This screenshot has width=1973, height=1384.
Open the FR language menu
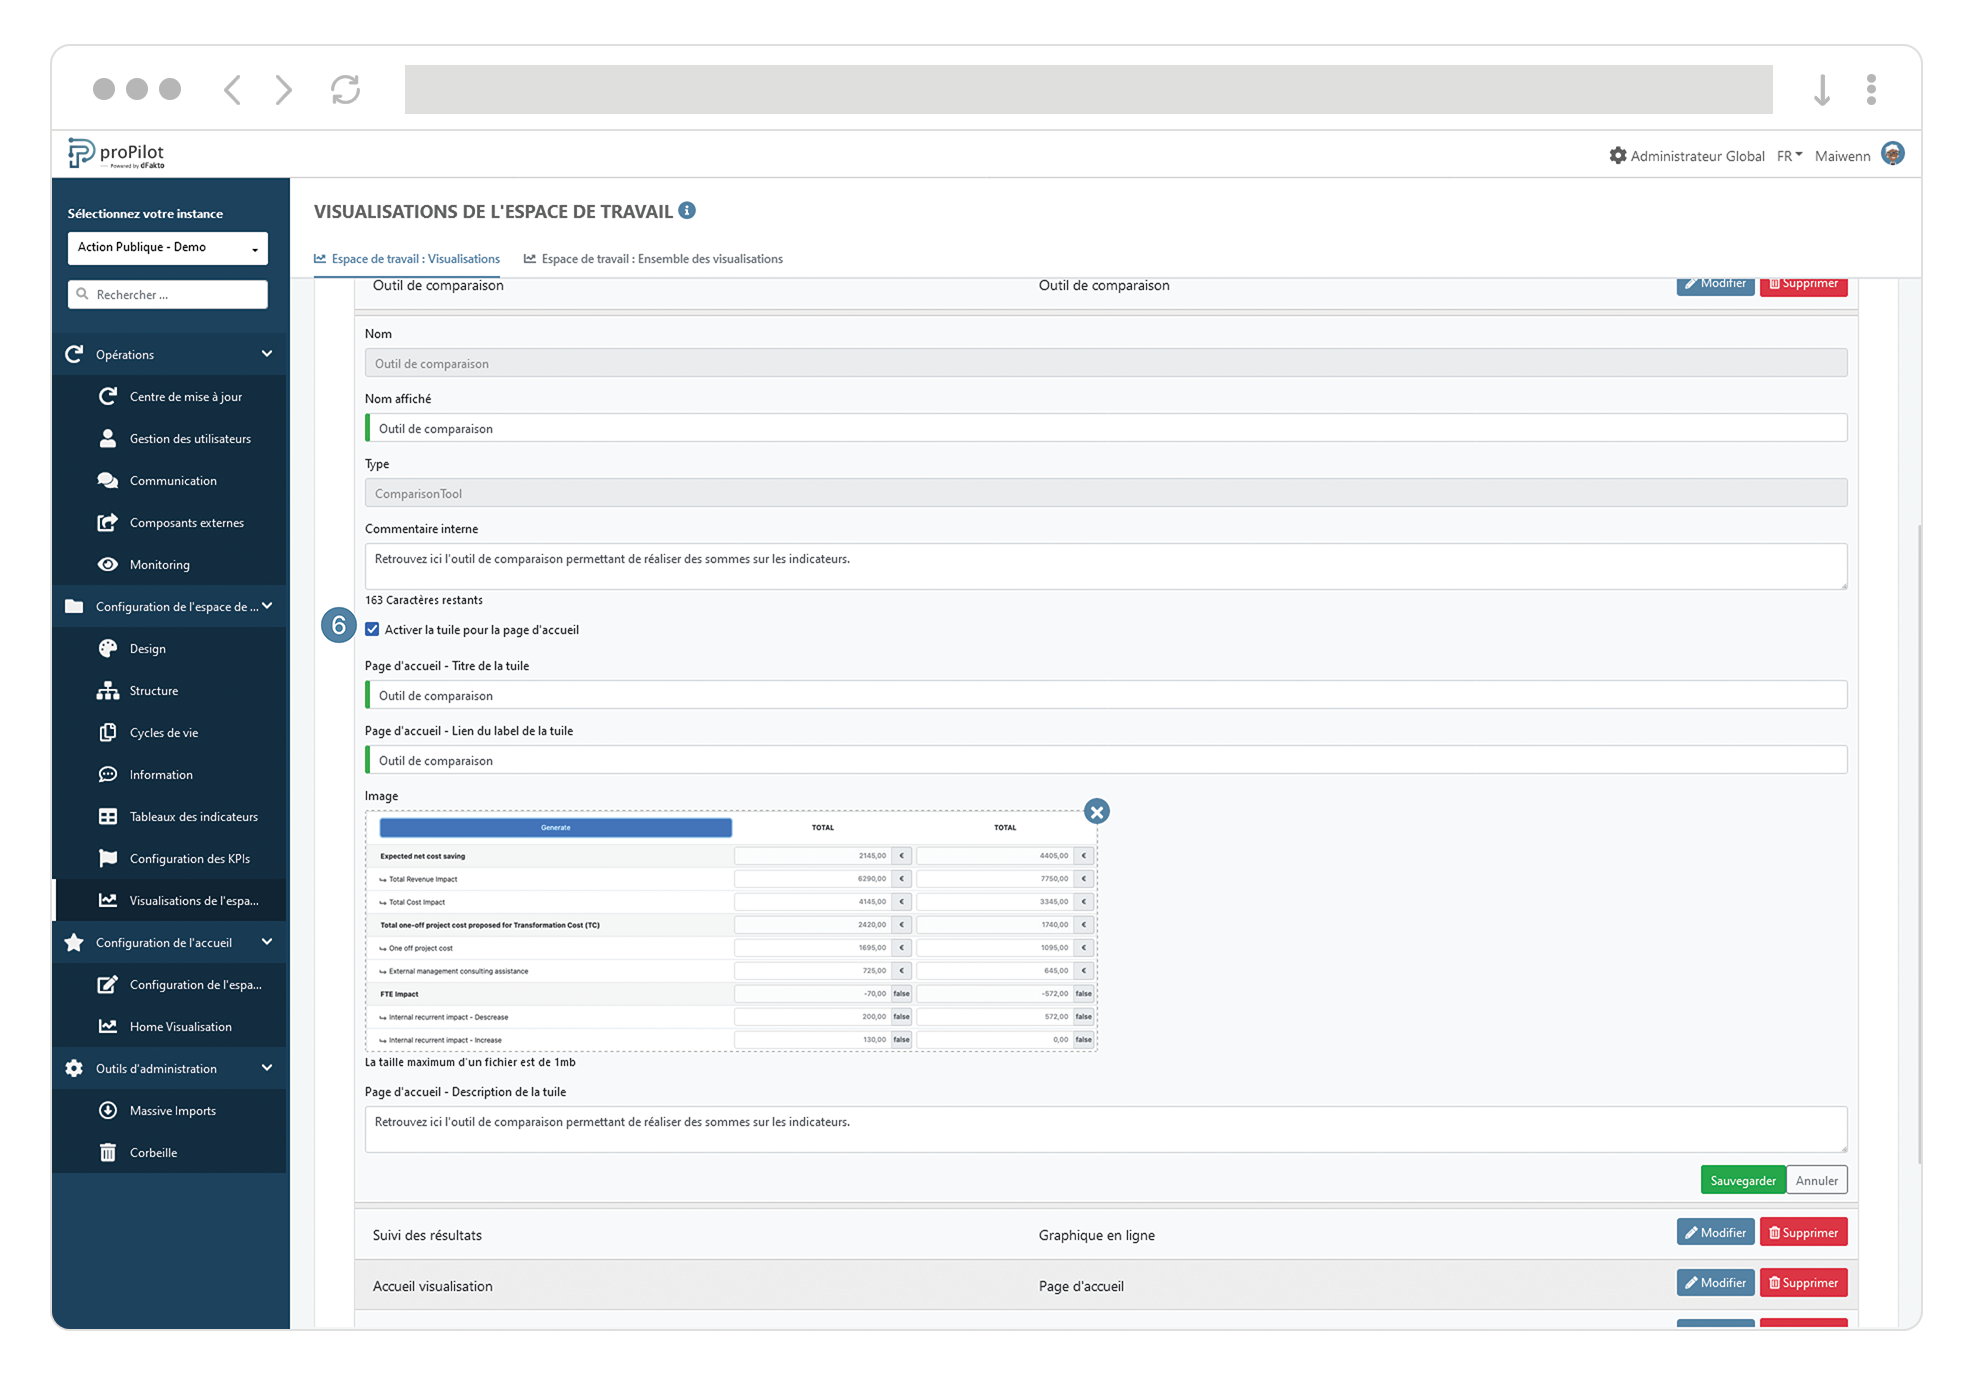pyautogui.click(x=1789, y=156)
